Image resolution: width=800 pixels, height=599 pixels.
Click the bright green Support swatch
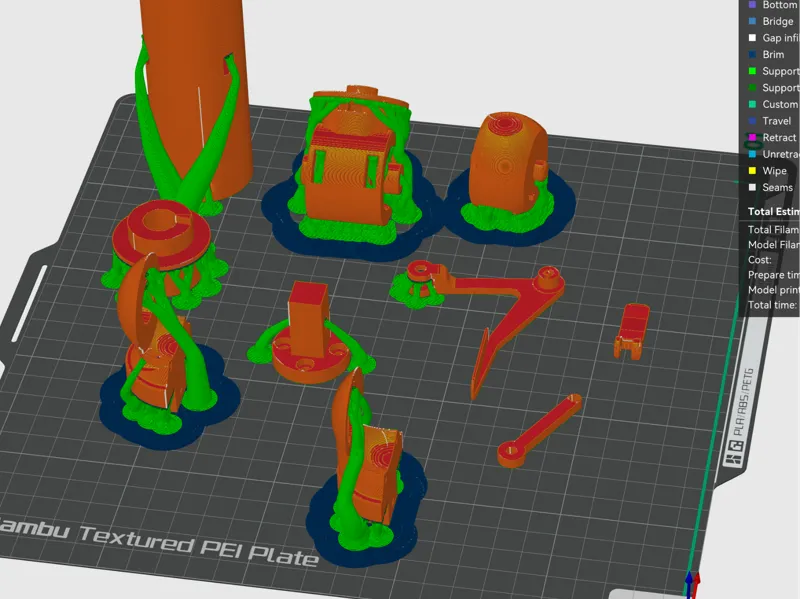tap(752, 71)
